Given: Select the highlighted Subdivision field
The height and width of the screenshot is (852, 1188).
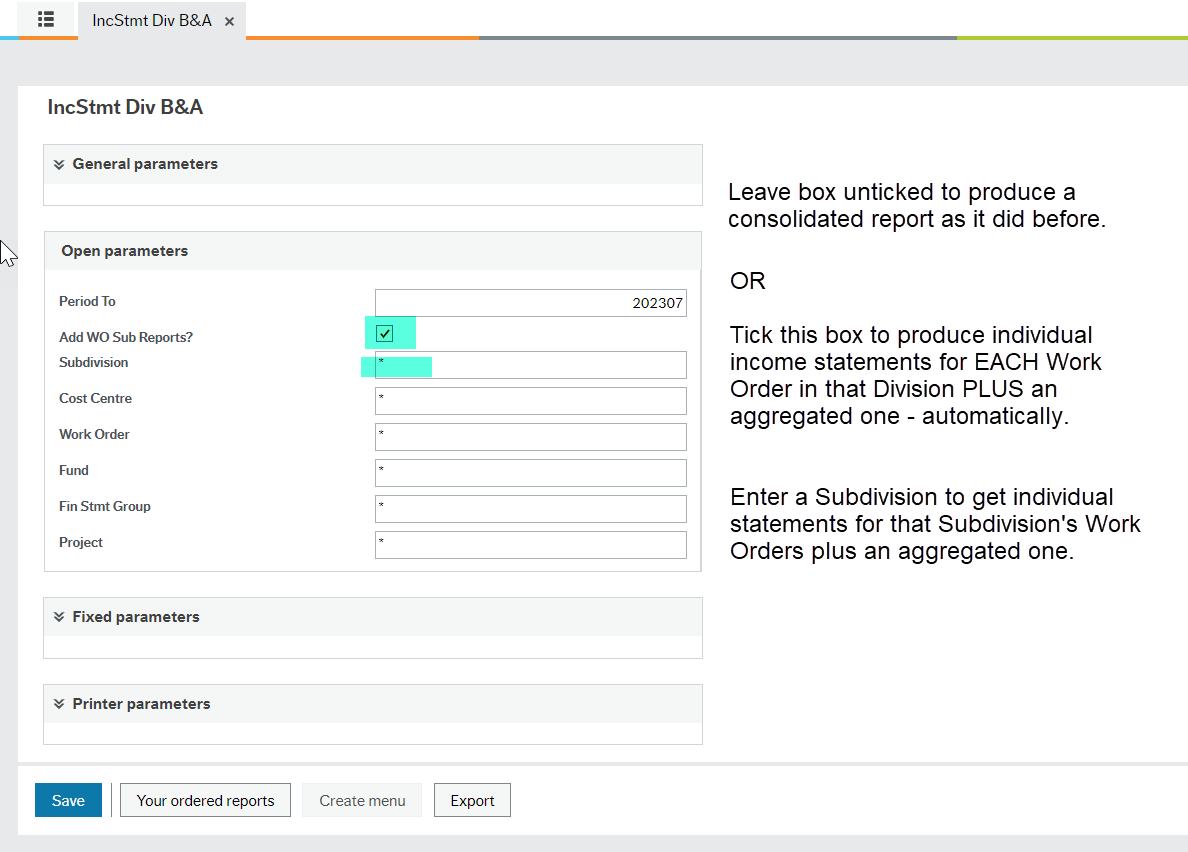Looking at the screenshot, I should click(x=529, y=365).
